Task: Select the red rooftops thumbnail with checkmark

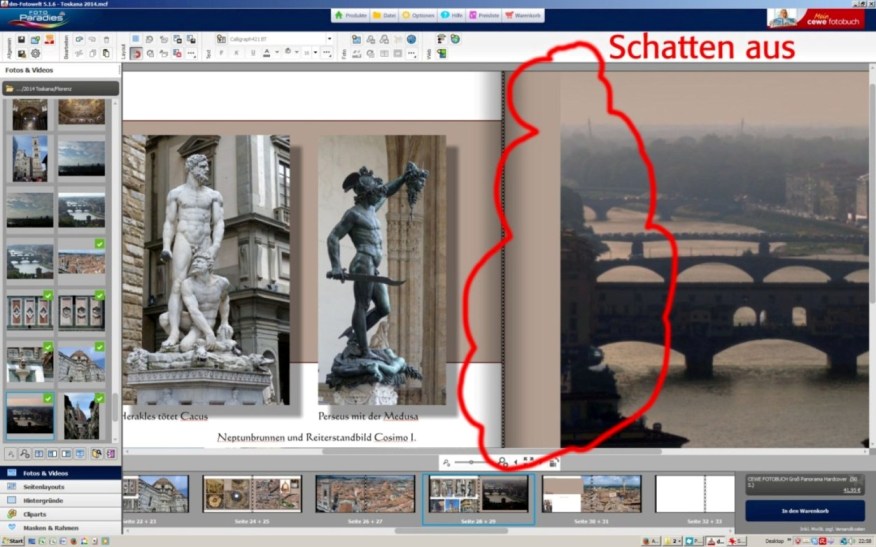Action: [x=82, y=260]
